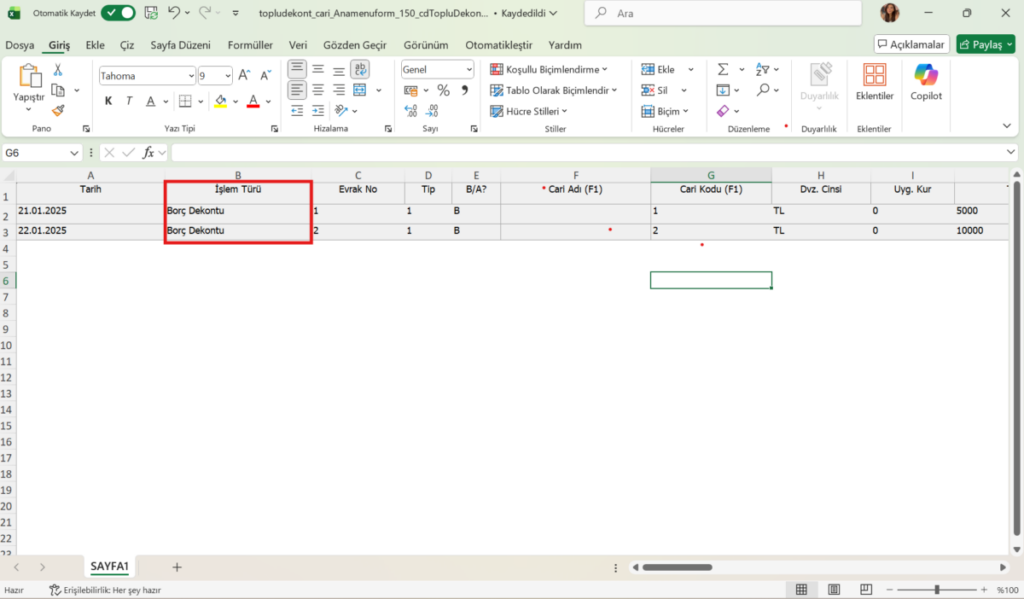Open Eklentiler add-ins icon
The image size is (1024, 599).
point(874,82)
